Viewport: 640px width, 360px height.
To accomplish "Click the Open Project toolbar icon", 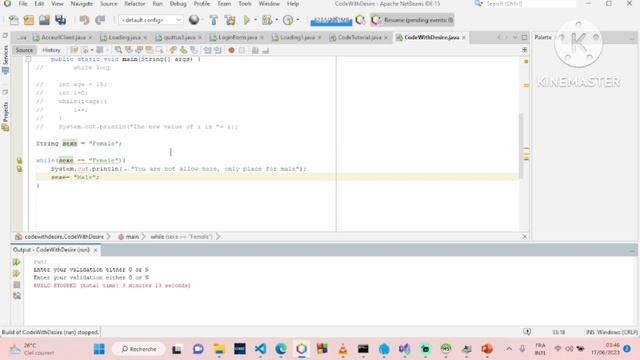I will tap(44, 20).
